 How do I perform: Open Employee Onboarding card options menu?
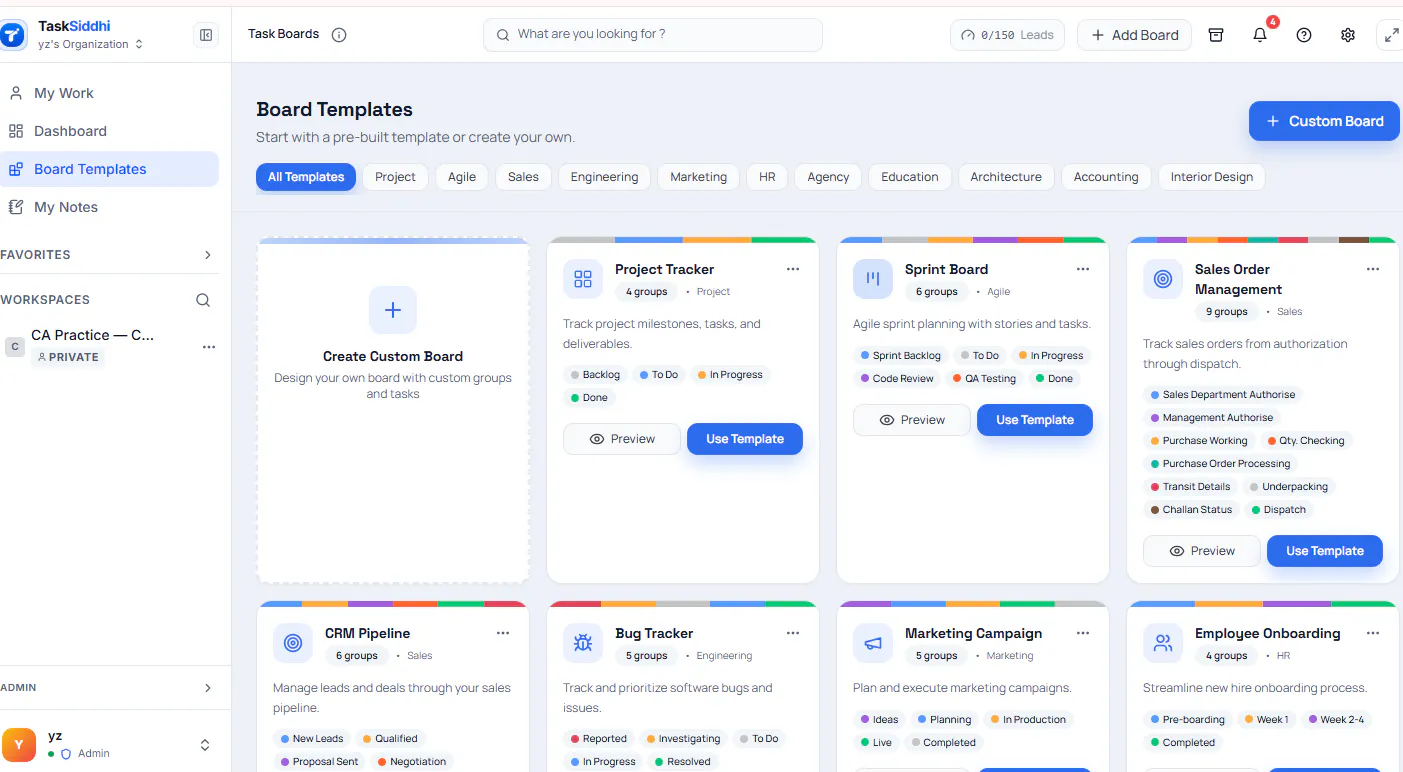[x=1373, y=633]
